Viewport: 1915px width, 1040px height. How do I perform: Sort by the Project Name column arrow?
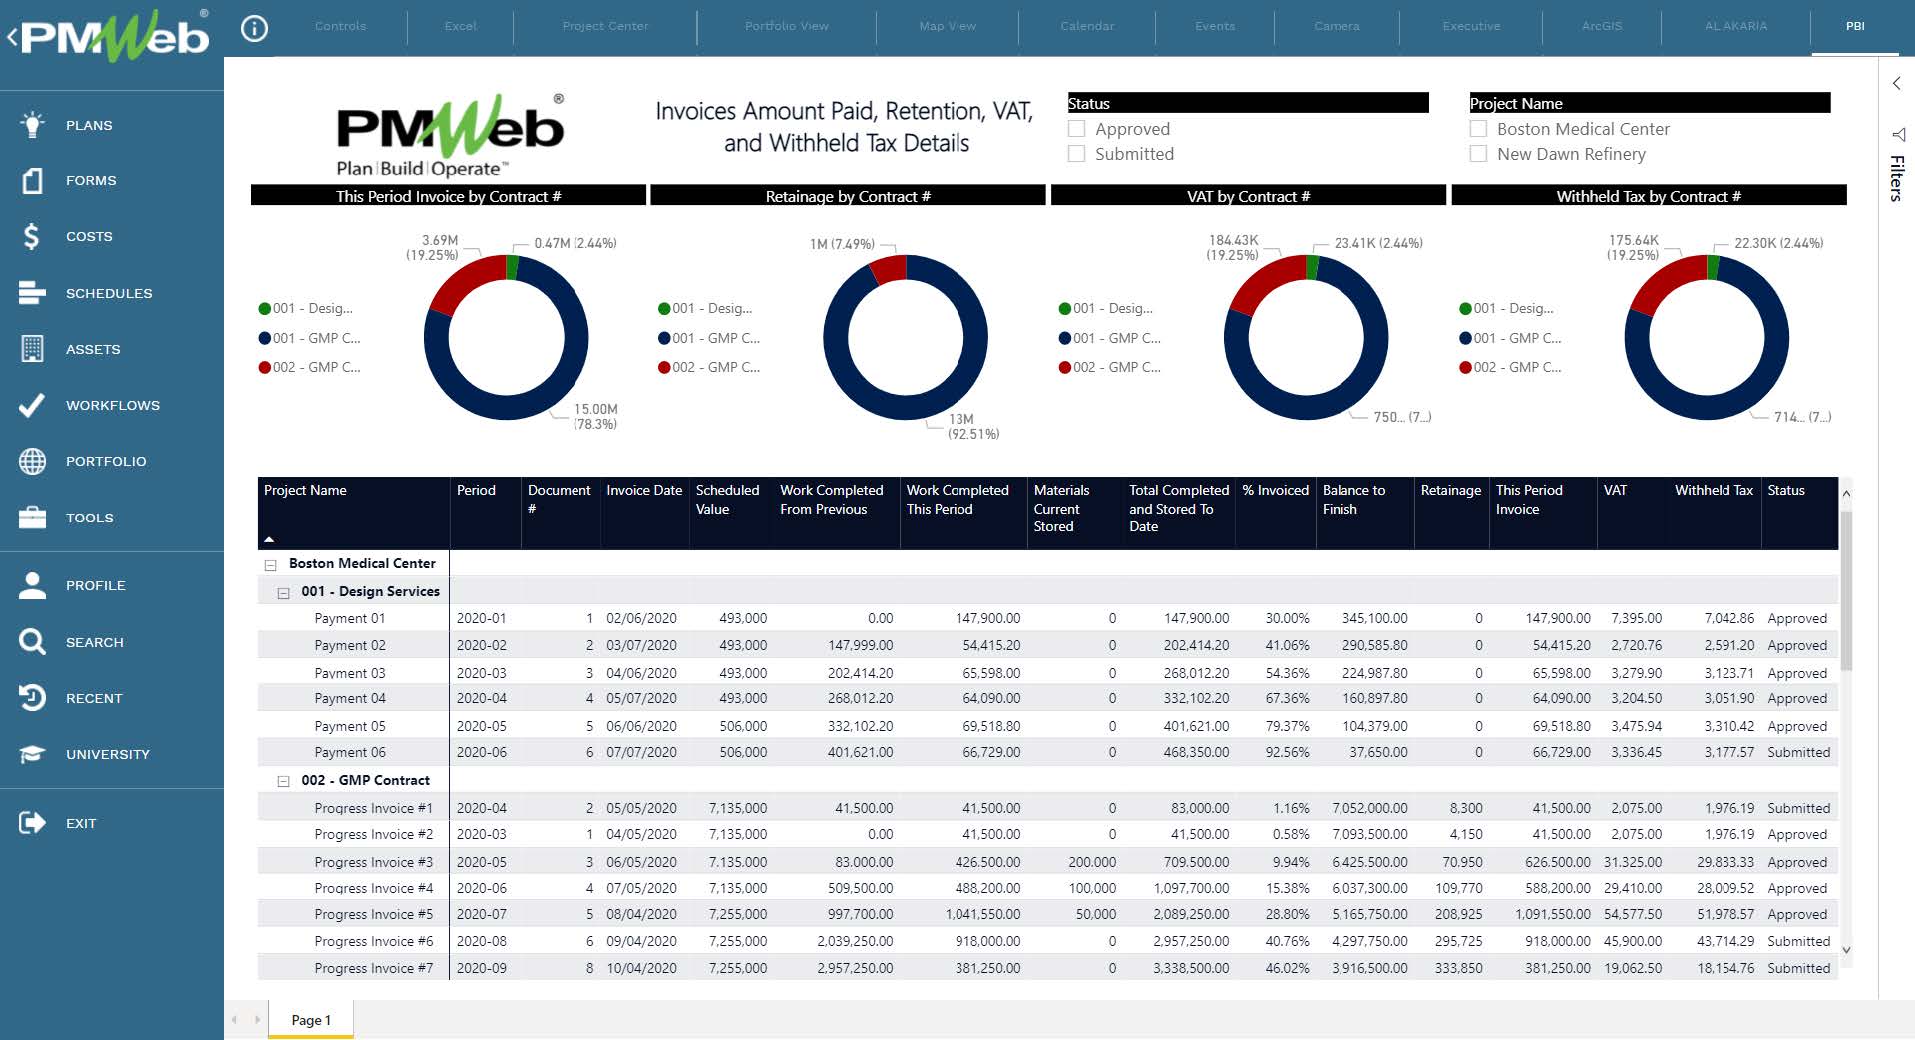click(x=269, y=540)
